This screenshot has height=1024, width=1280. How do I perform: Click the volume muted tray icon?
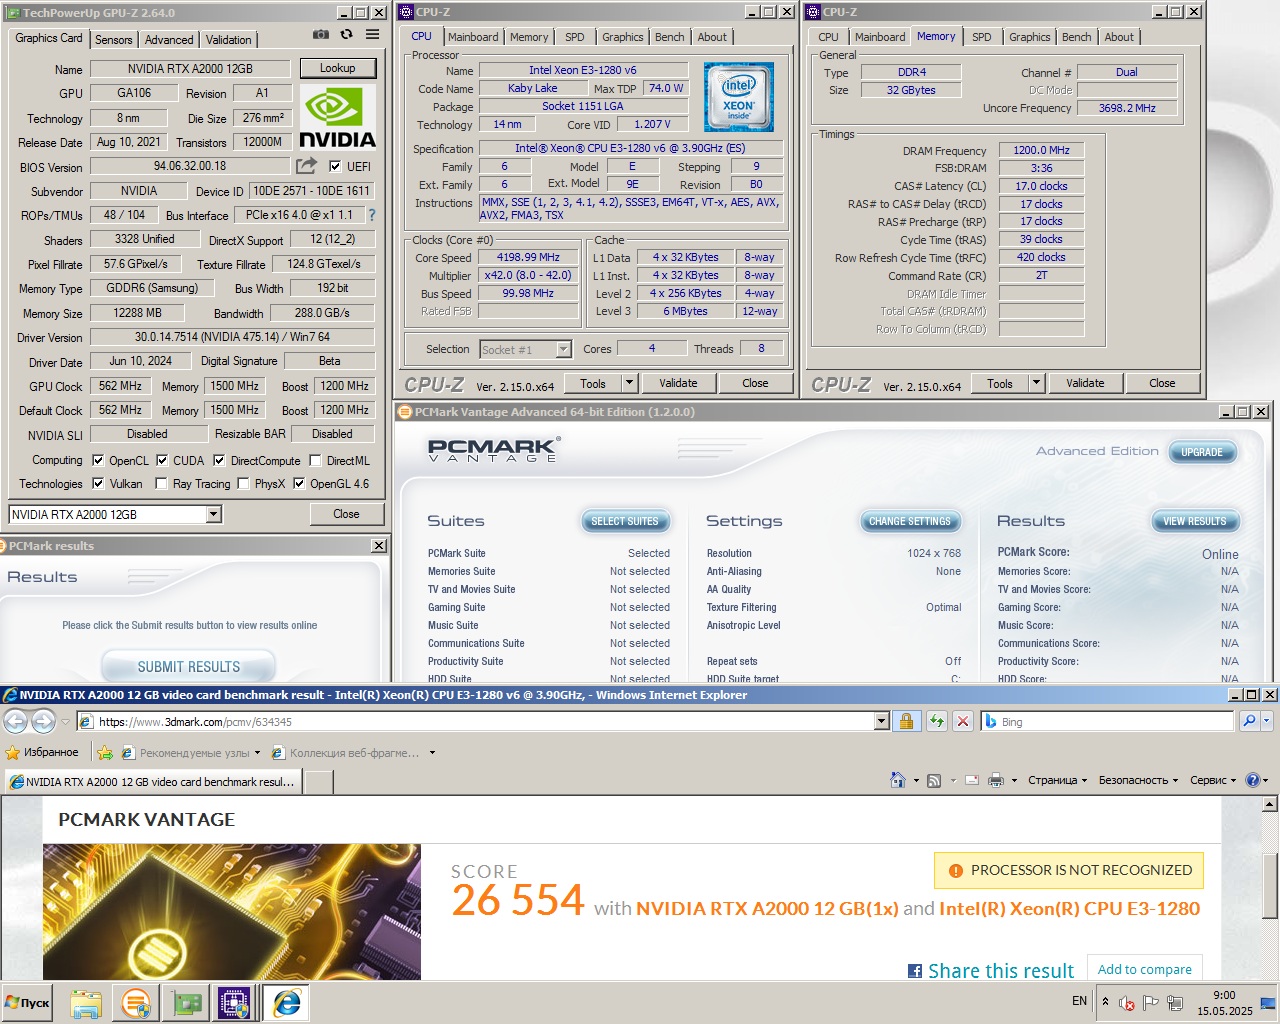[x=1126, y=1002]
